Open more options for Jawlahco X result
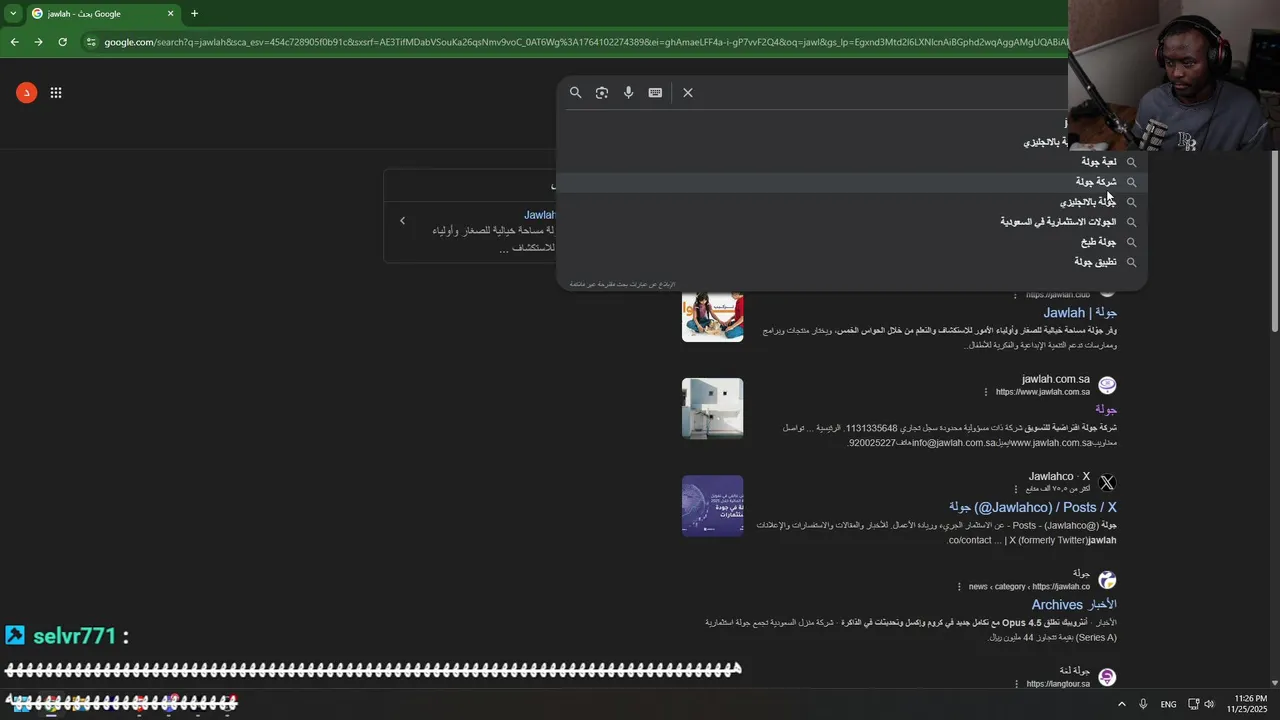 (1016, 489)
